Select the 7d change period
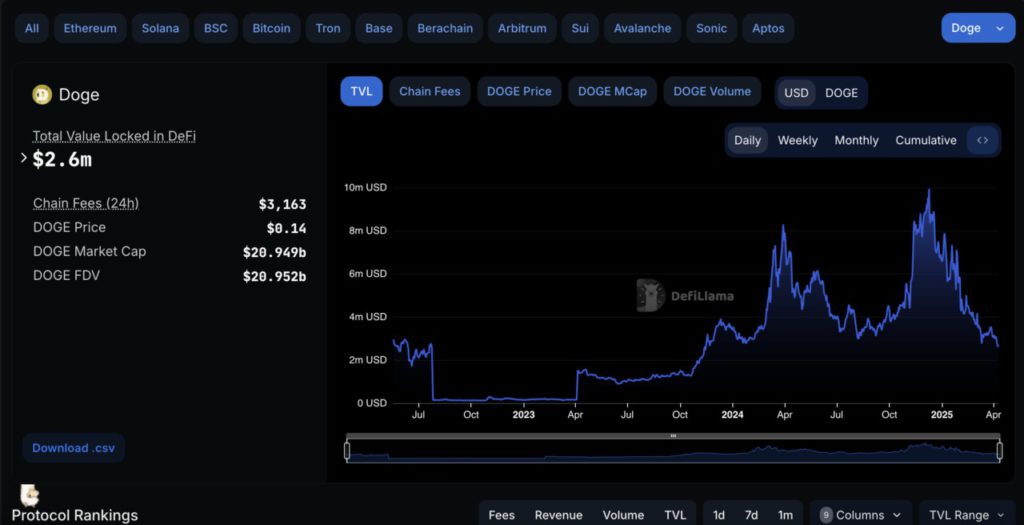 pyautogui.click(x=751, y=515)
